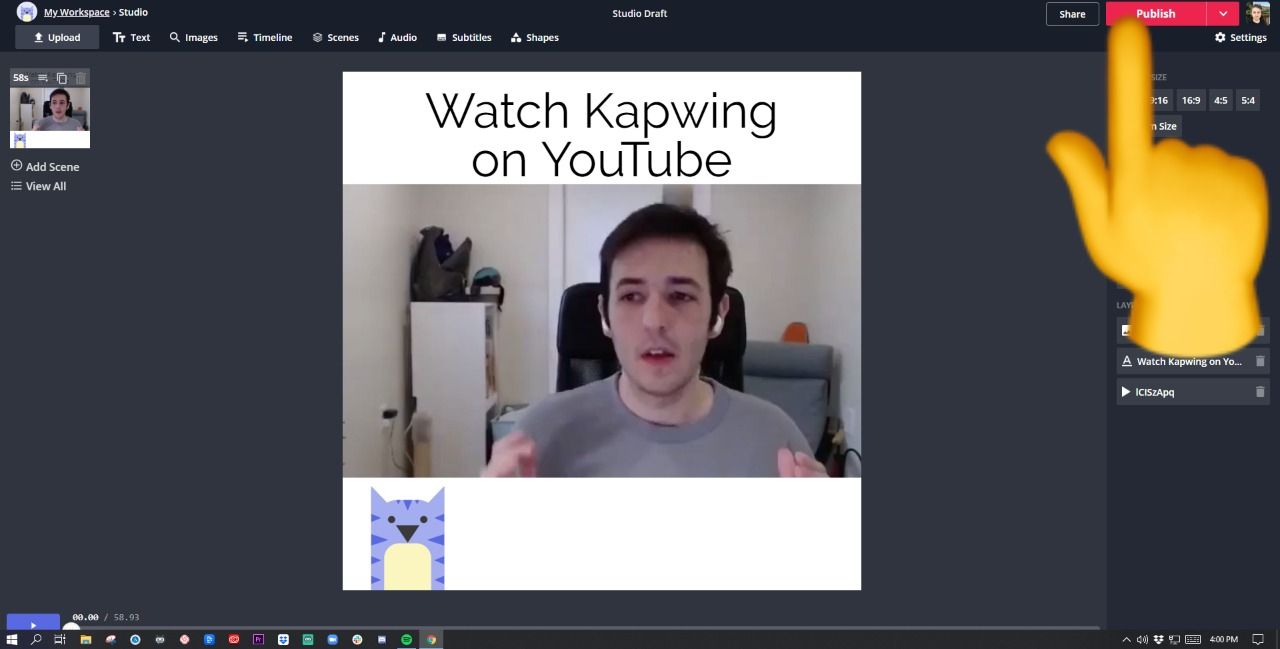1280x649 pixels.
Task: Open the My Workspace breadcrumb link
Action: pos(76,12)
